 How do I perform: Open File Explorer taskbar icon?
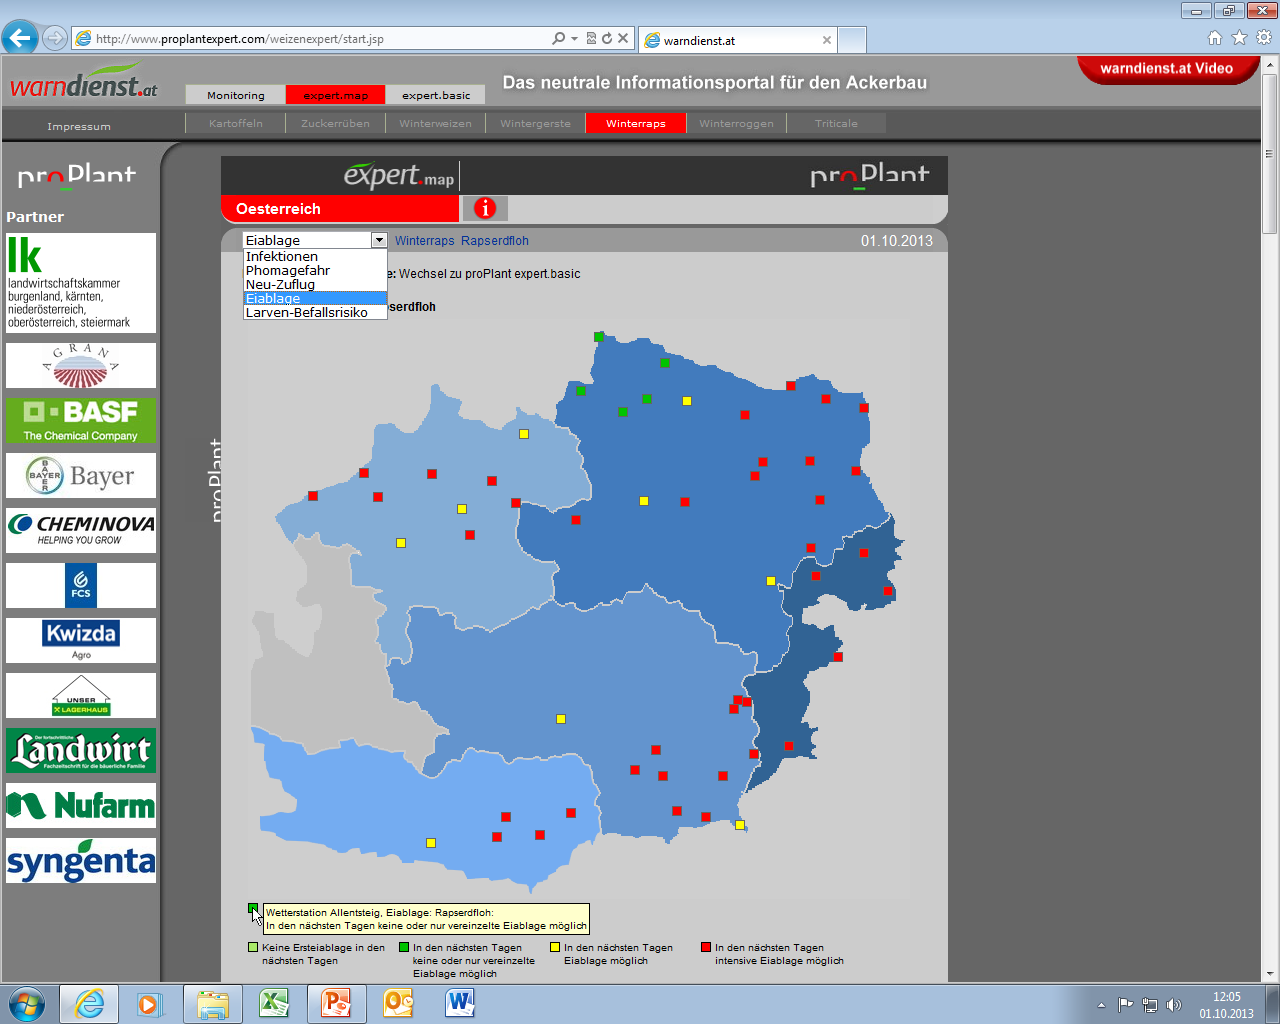(213, 1004)
